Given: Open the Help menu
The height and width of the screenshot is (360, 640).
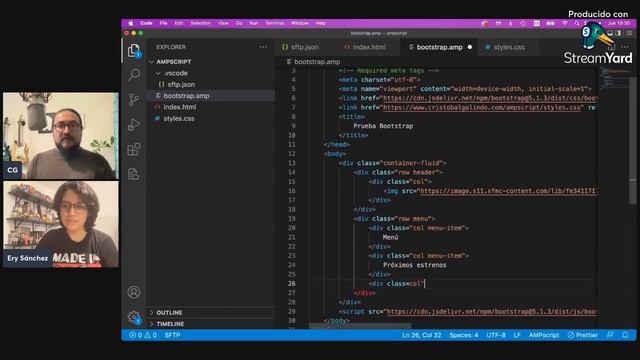Looking at the screenshot, I should point(321,23).
